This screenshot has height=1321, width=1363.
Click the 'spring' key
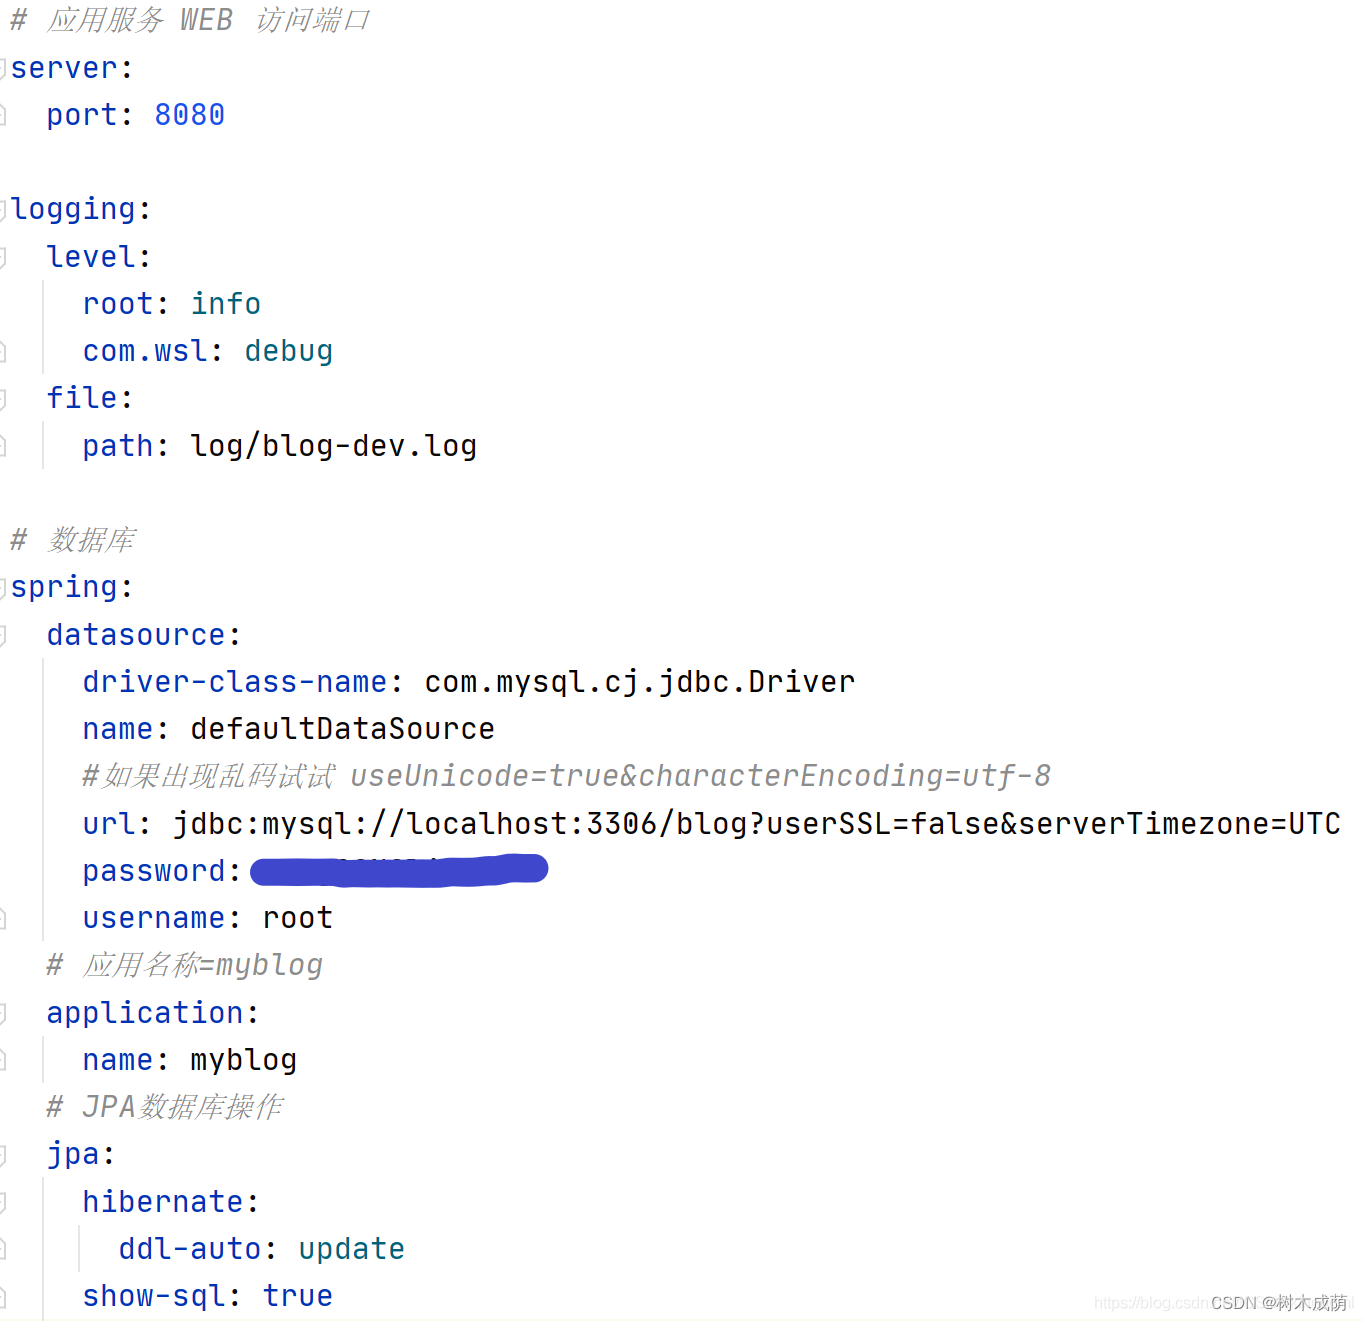[x=64, y=587]
